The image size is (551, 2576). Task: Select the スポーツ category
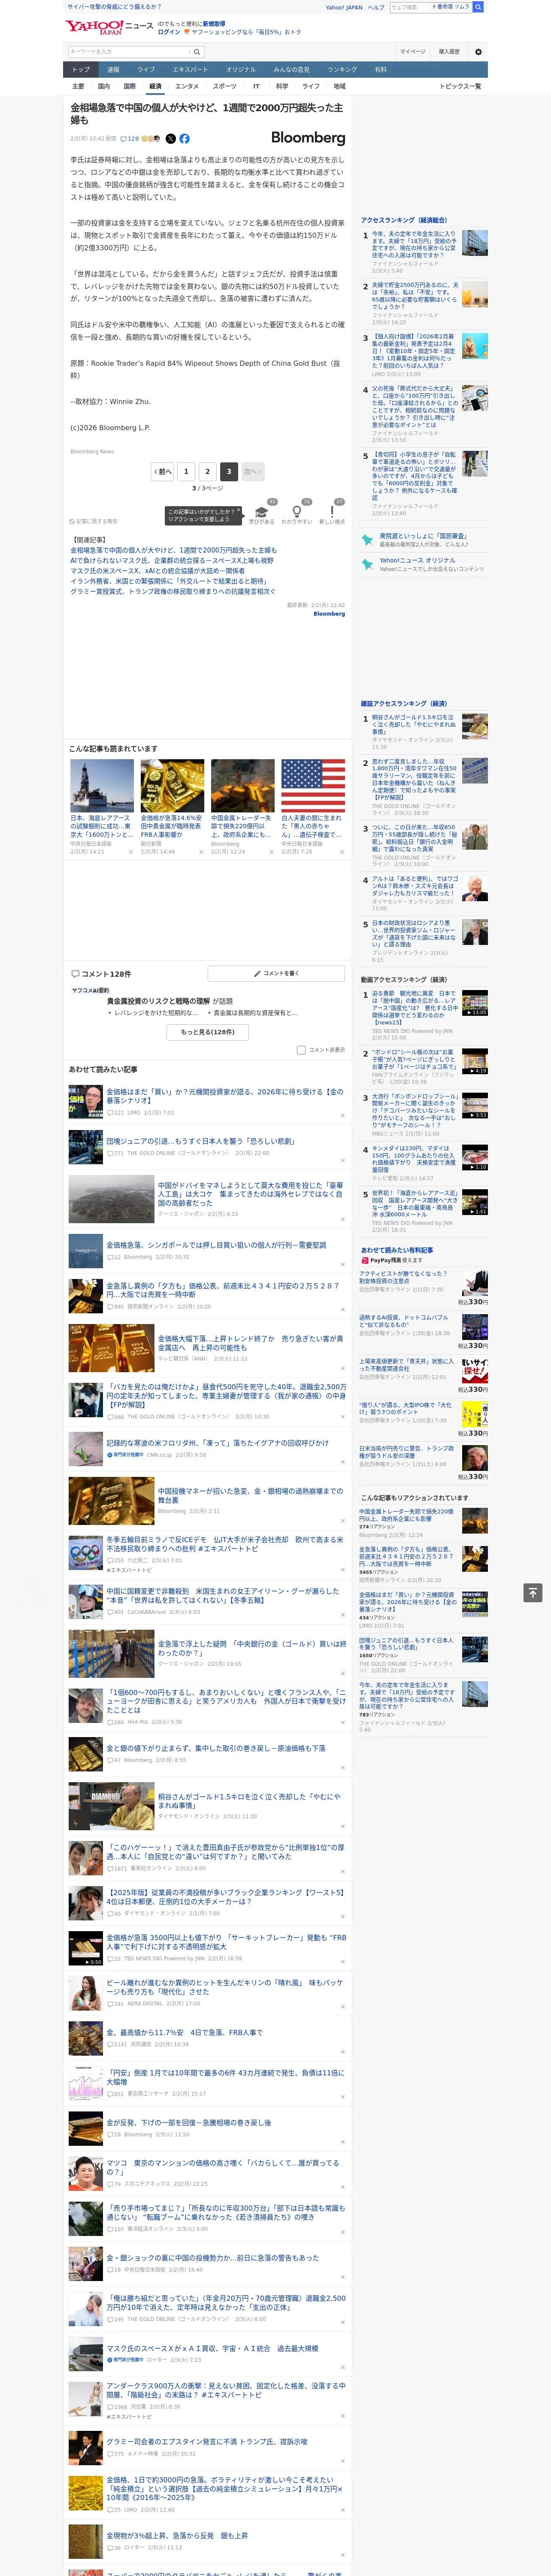click(x=225, y=86)
